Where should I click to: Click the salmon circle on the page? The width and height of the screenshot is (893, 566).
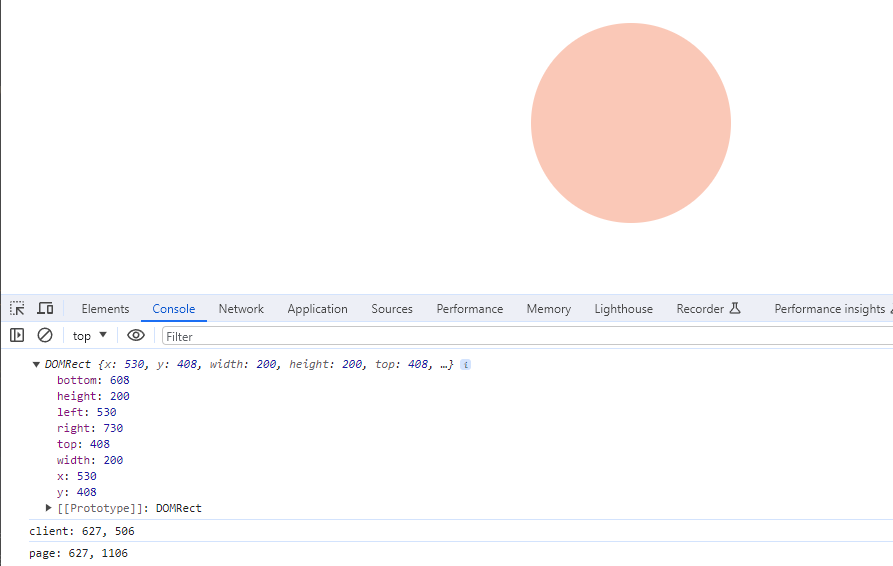(631, 123)
